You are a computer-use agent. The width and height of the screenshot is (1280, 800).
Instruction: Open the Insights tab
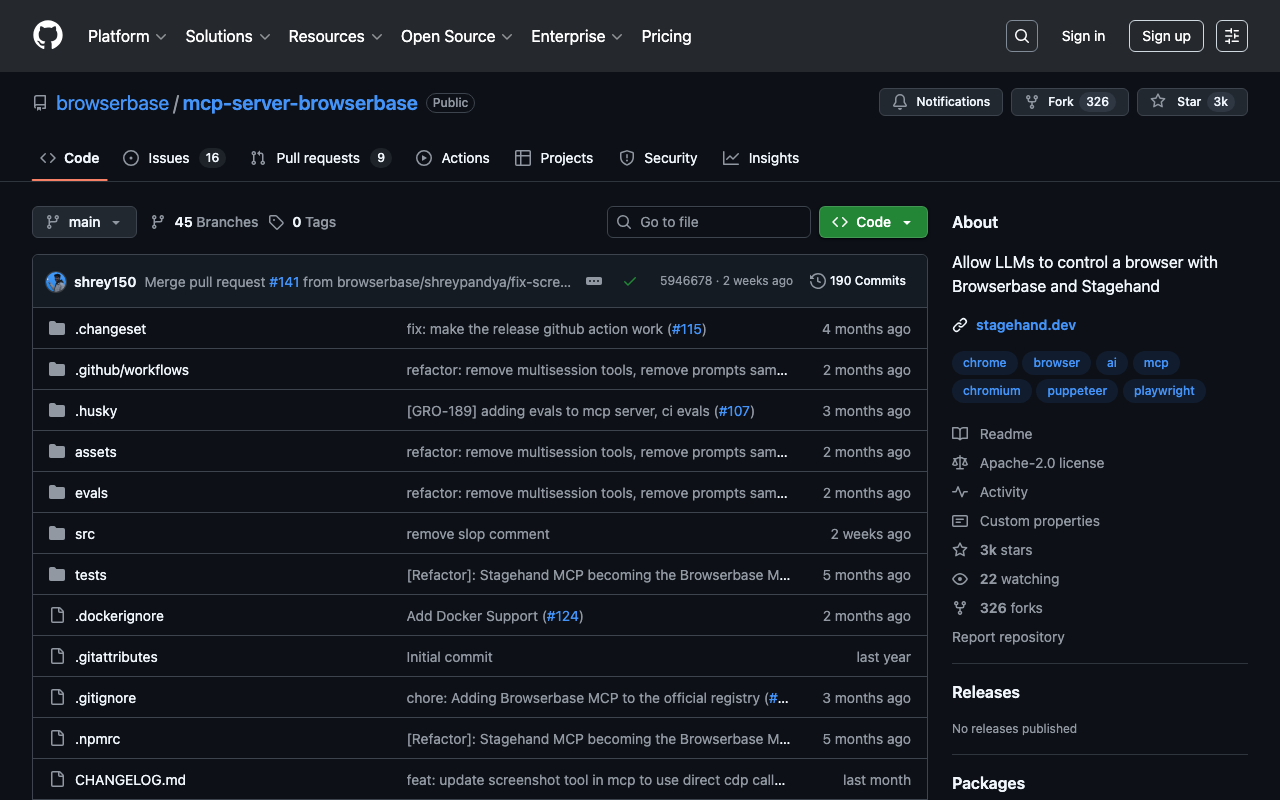point(761,158)
